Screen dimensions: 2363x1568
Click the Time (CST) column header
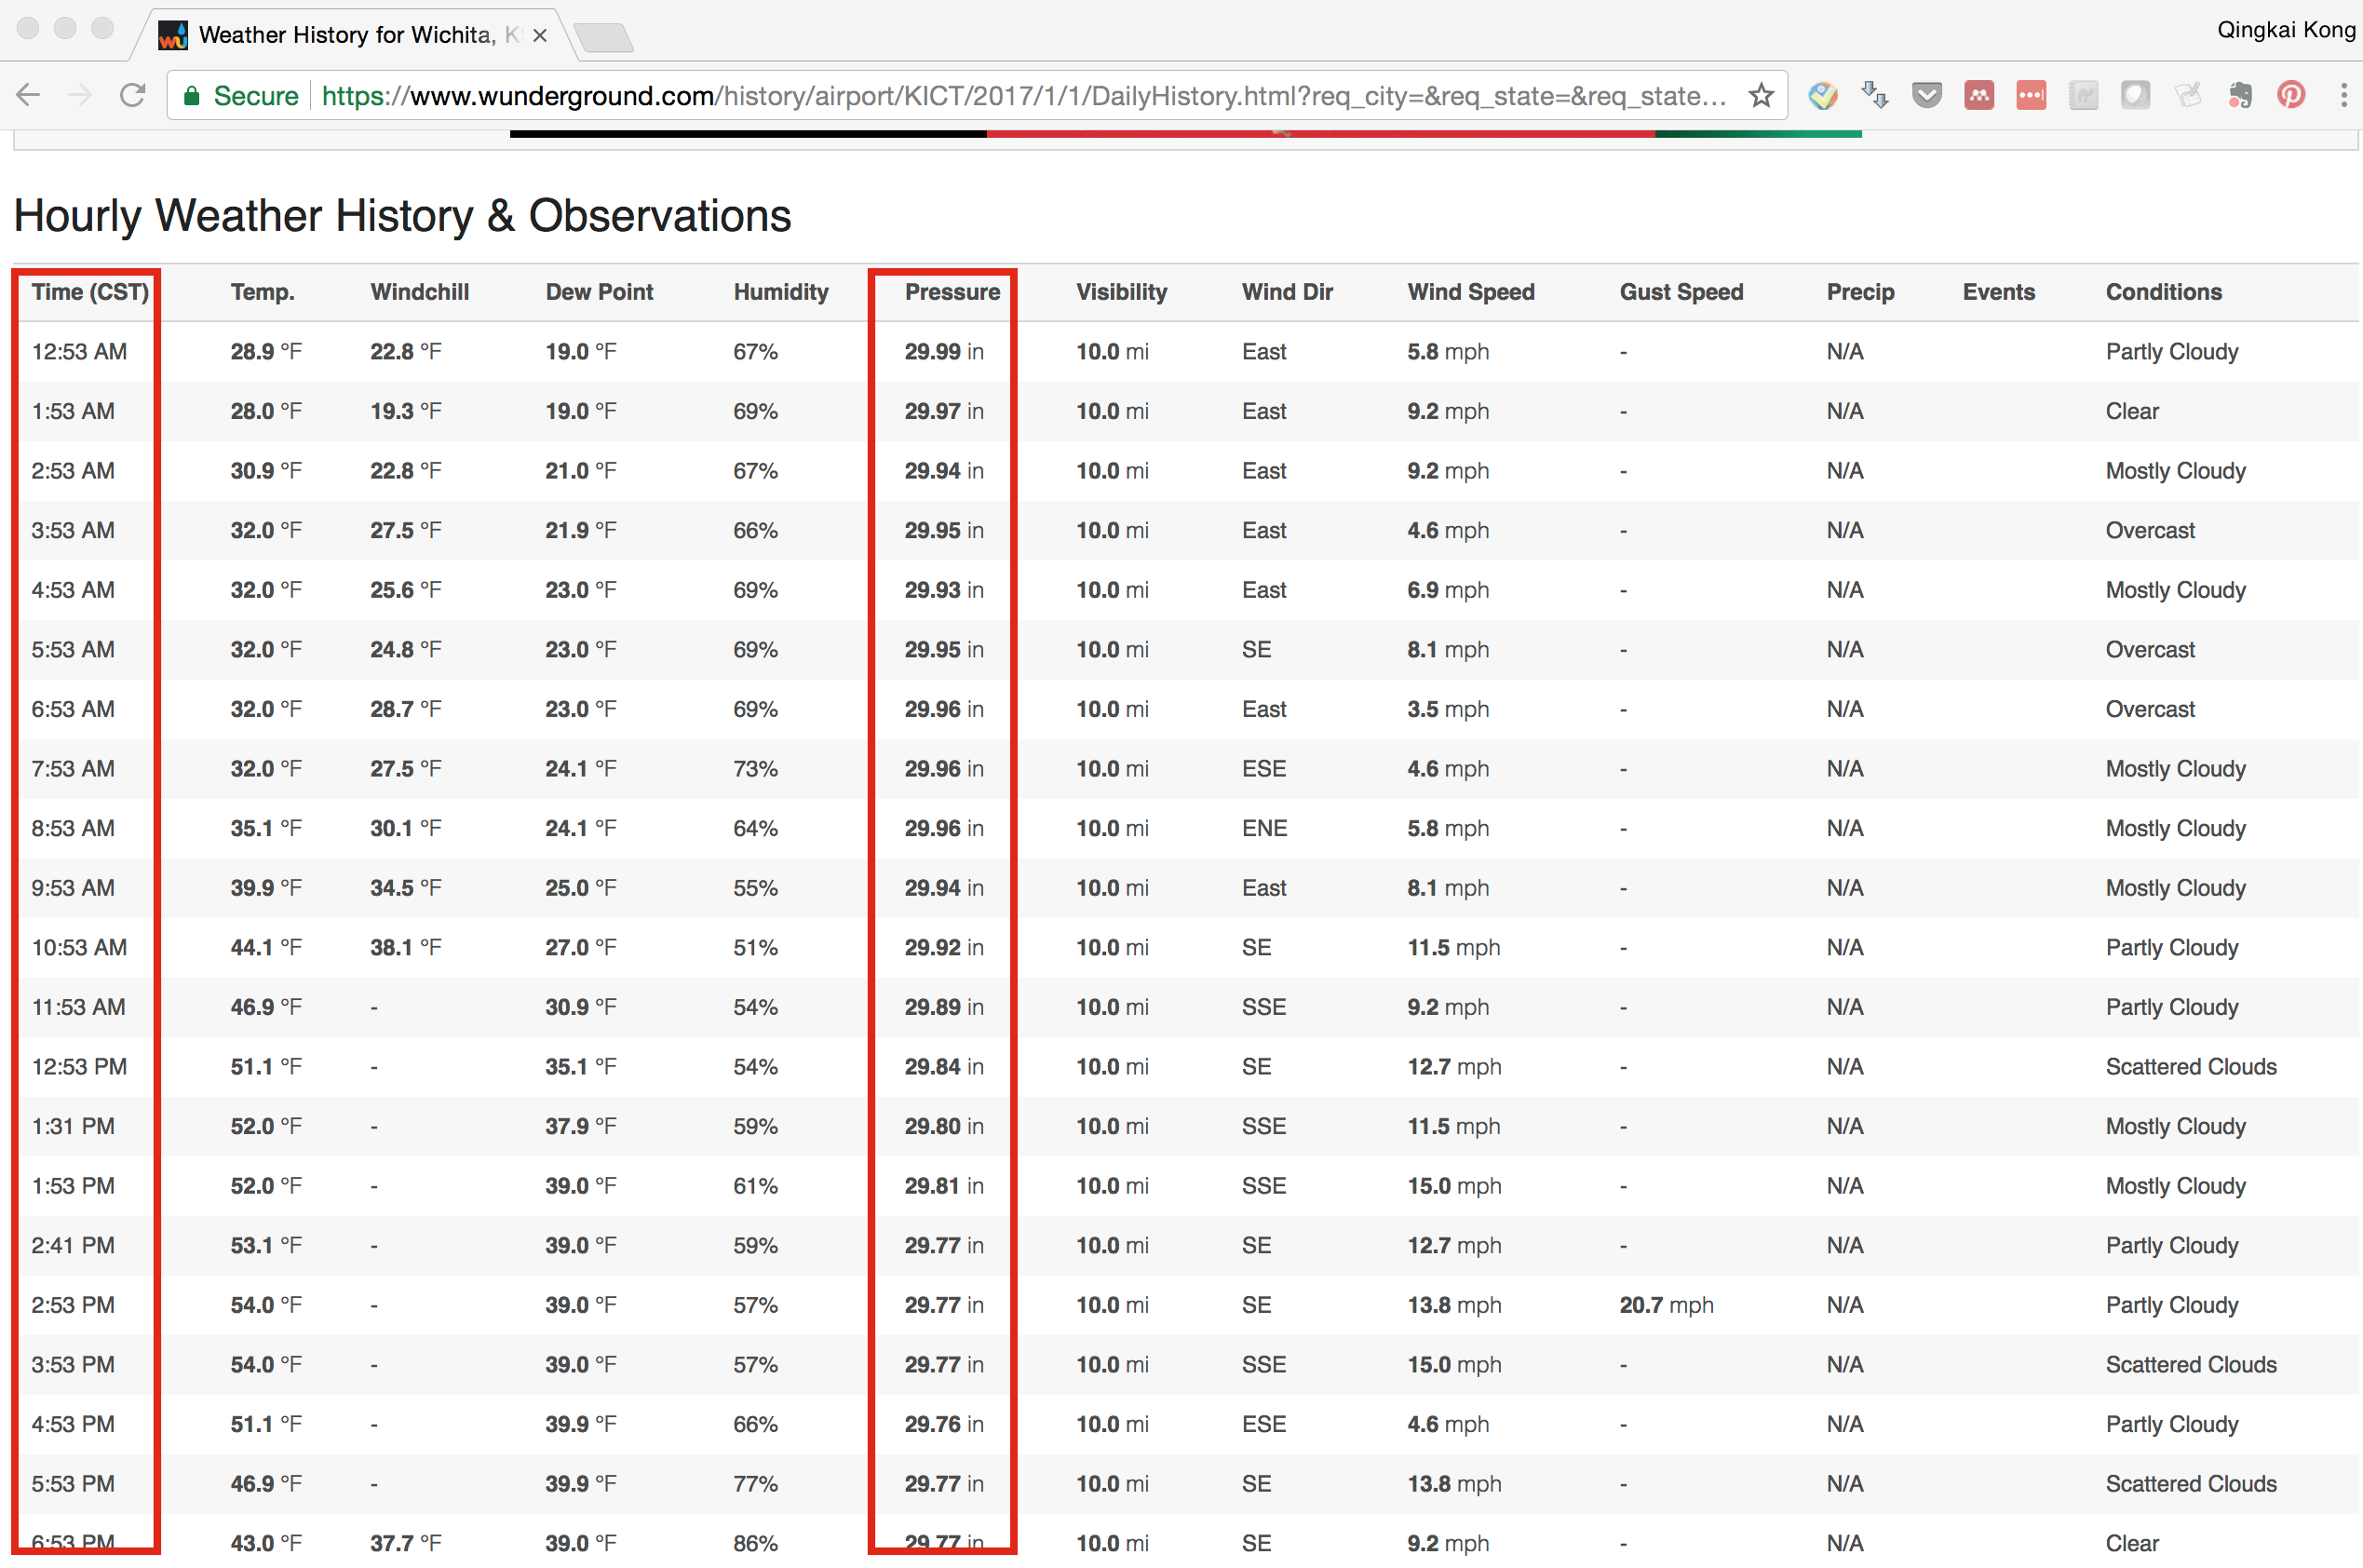point(89,292)
